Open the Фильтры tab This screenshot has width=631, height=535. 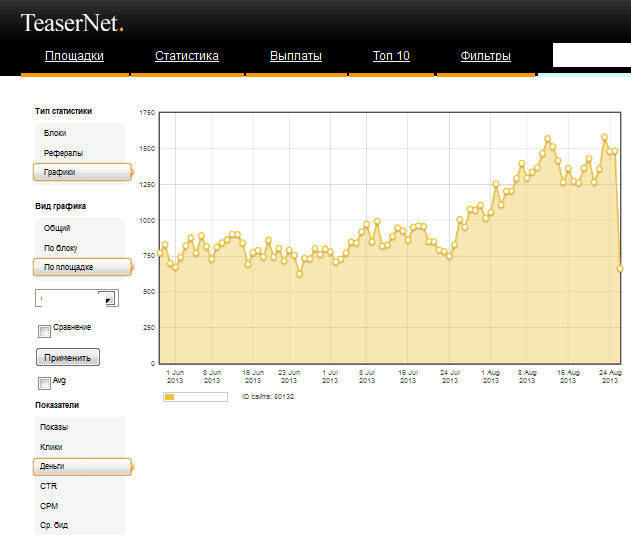click(x=486, y=56)
